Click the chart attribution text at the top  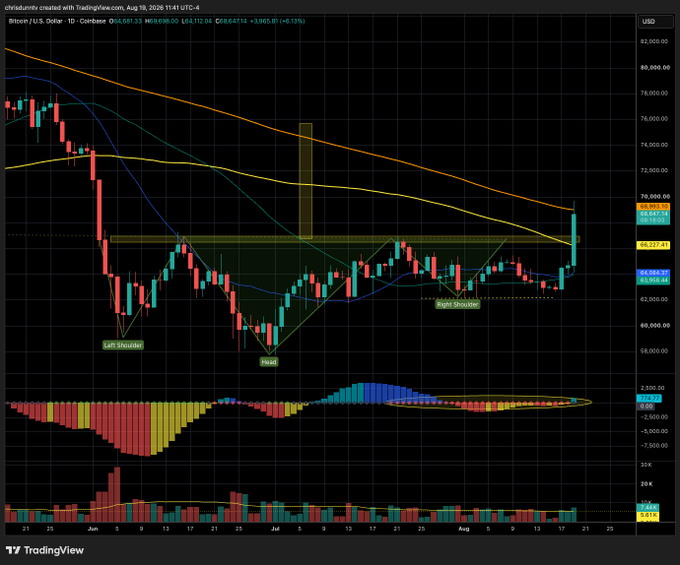tap(102, 7)
